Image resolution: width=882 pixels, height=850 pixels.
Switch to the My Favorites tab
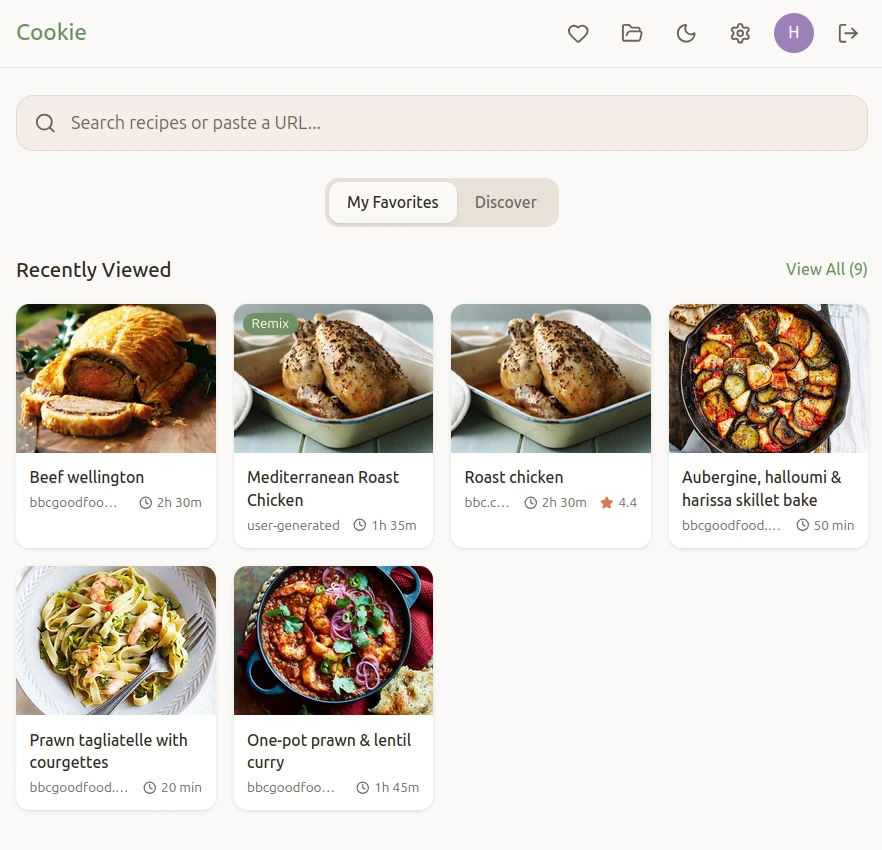(393, 202)
